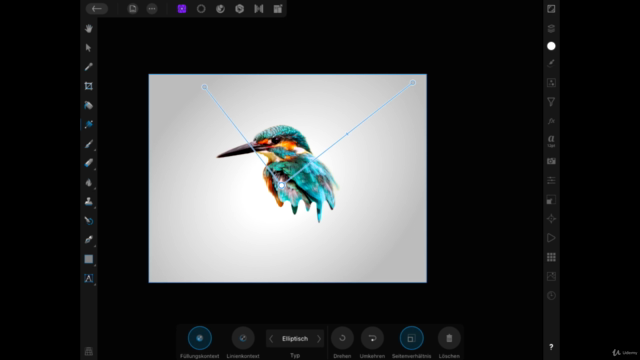Switch to the purple Photo persona
The width and height of the screenshot is (640, 360).
coord(182,9)
